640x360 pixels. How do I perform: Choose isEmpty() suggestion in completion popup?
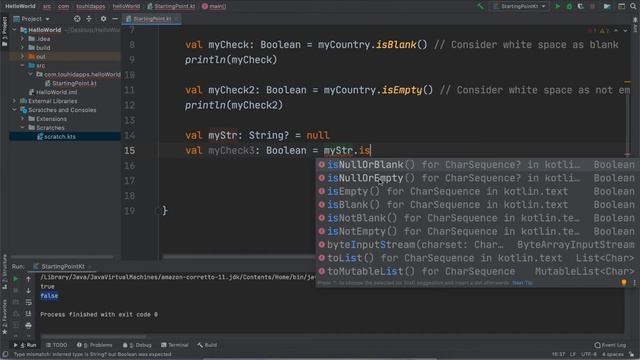click(x=477, y=191)
